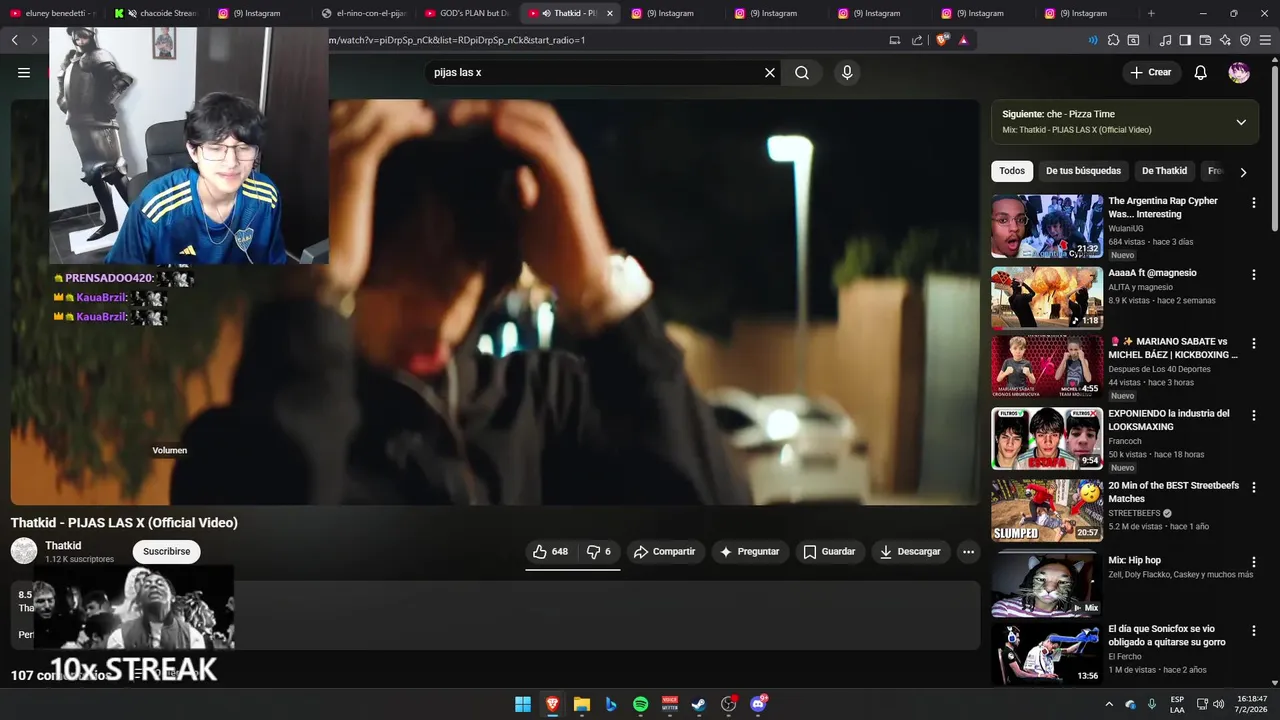
Task: Open Brave Leo AI sparkle icon
Action: click(1225, 40)
